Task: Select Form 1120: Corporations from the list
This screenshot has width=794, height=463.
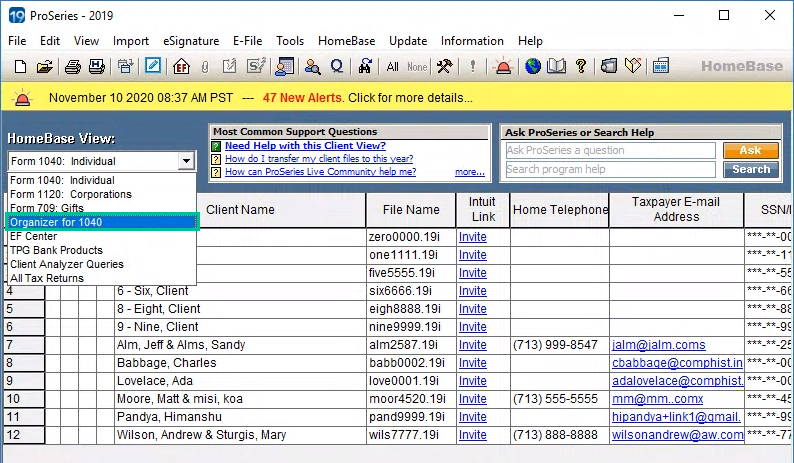Action: pos(101,195)
